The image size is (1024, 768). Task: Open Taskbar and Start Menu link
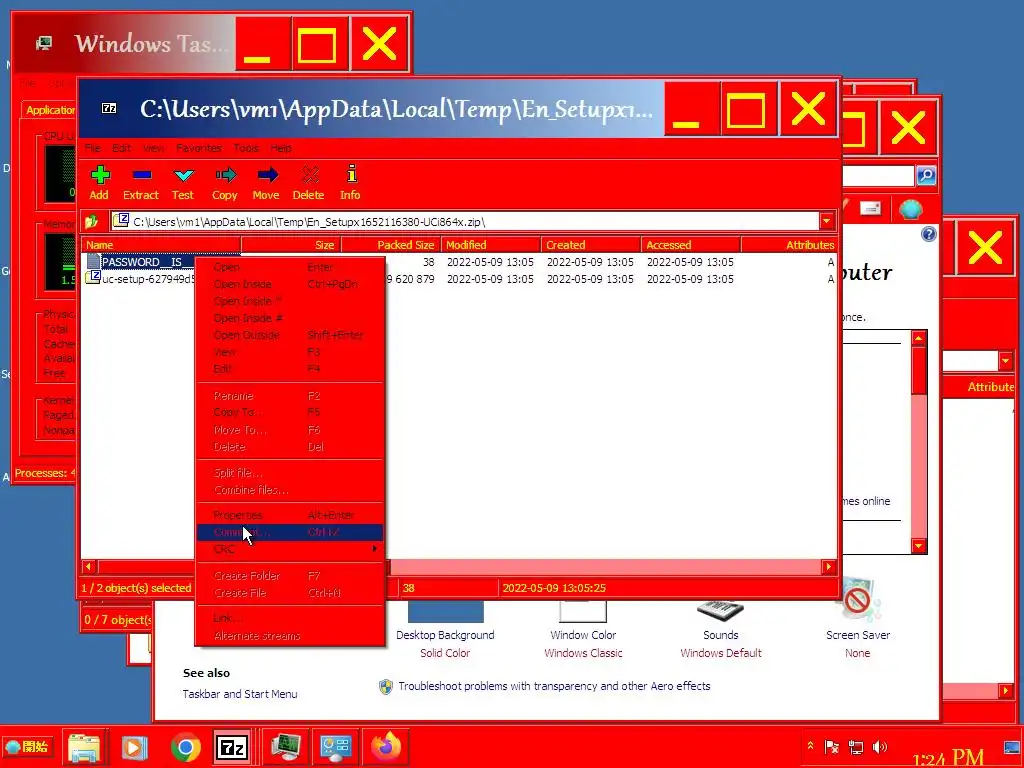[240, 694]
